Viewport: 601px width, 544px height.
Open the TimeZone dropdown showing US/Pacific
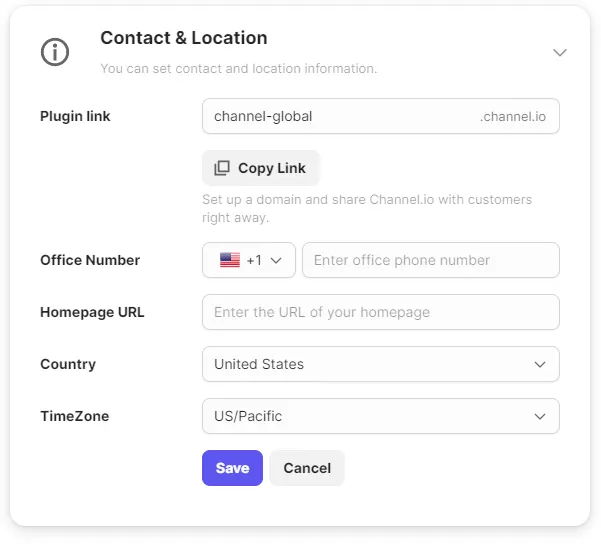point(380,416)
